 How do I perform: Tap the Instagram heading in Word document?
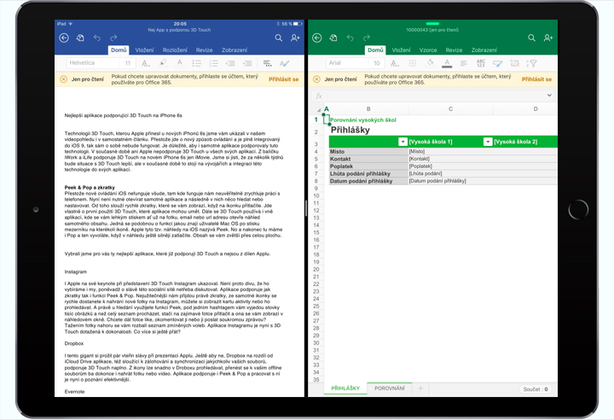[76, 272]
